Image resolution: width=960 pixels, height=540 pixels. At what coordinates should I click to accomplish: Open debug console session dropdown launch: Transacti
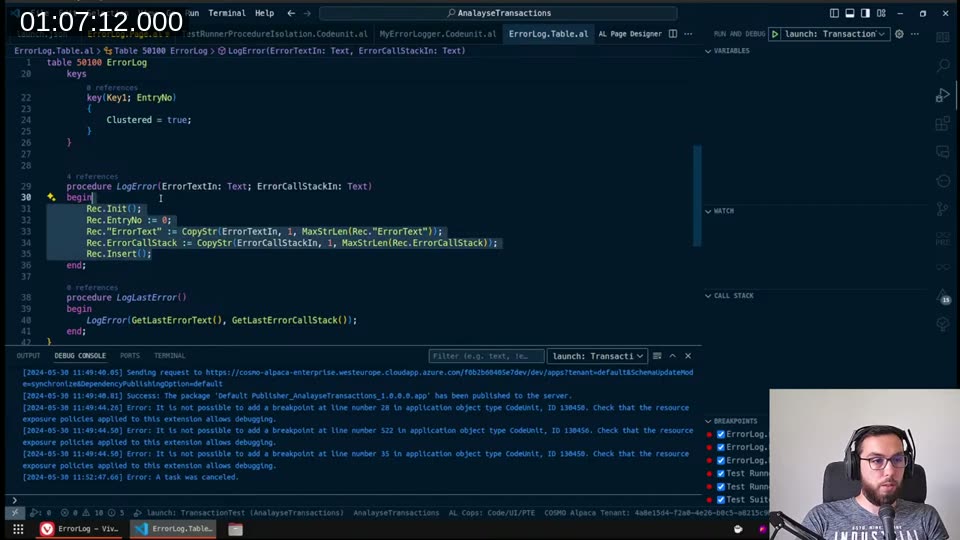click(x=598, y=356)
